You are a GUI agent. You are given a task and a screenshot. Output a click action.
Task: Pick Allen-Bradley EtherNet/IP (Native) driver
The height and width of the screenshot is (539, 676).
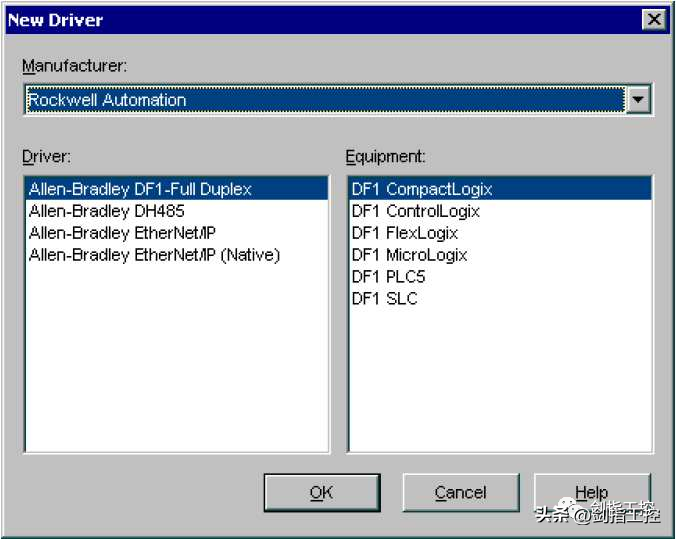[x=155, y=255]
